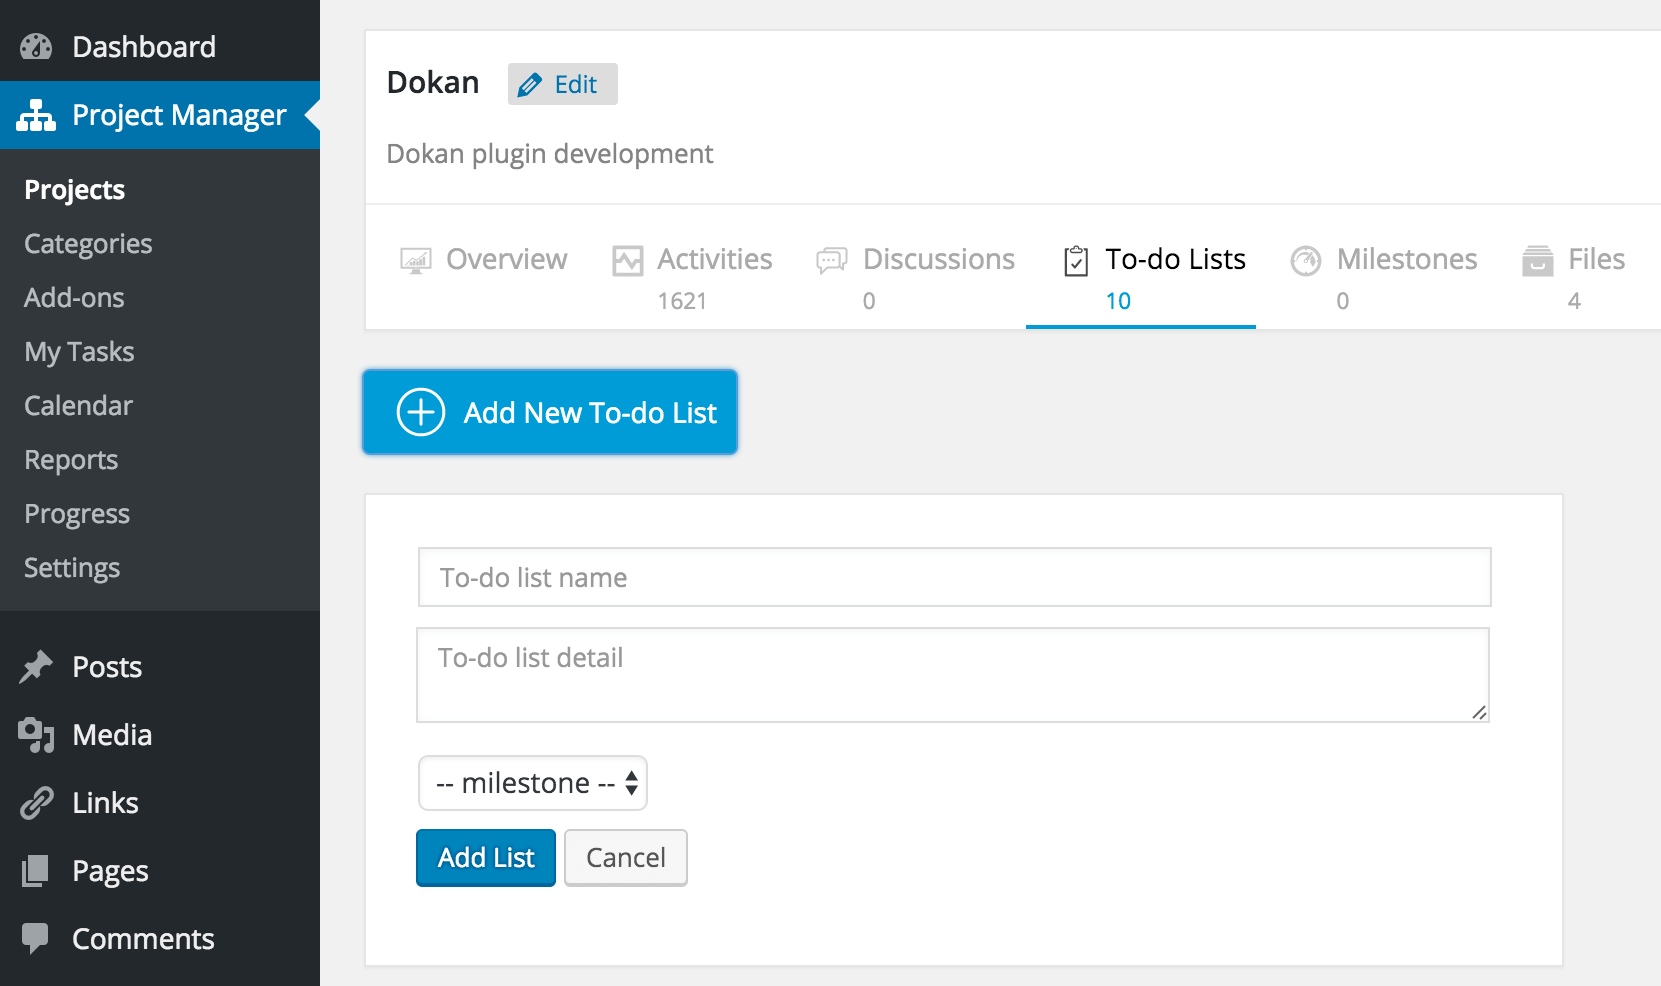Focus the To-do list name field
This screenshot has width=1661, height=986.
pos(954,577)
